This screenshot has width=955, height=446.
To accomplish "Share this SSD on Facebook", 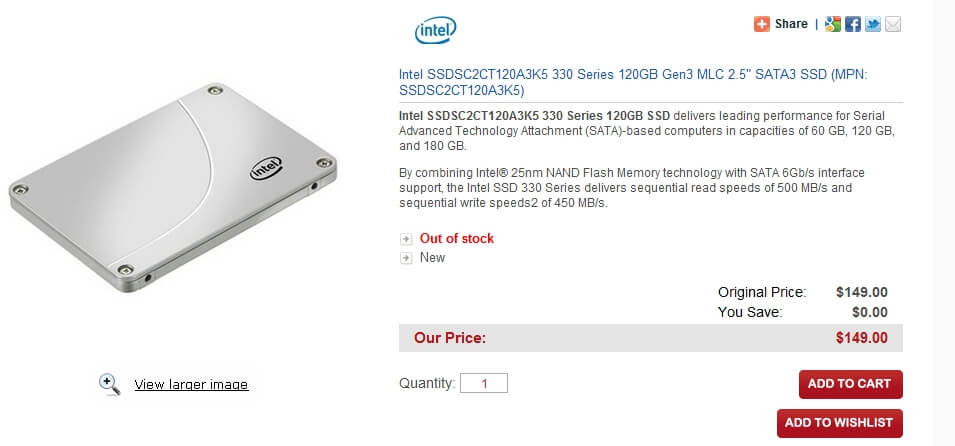I will click(853, 24).
